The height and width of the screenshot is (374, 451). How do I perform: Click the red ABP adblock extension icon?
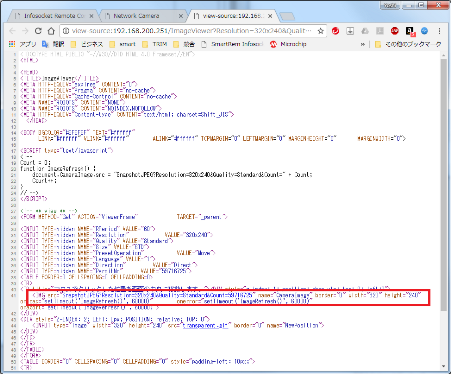pyautogui.click(x=395, y=31)
